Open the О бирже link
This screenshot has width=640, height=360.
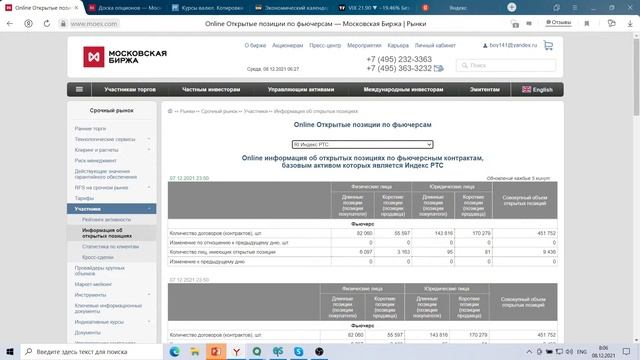tap(255, 45)
